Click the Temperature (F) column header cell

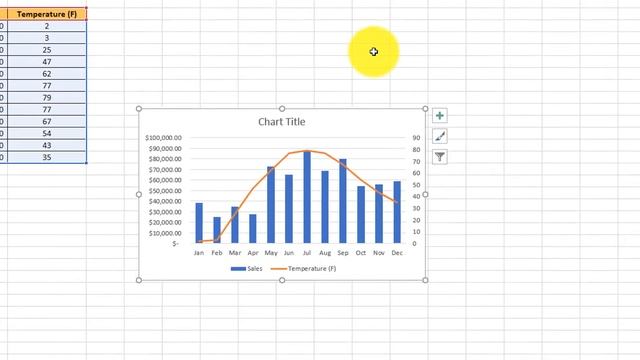pyautogui.click(x=47, y=14)
